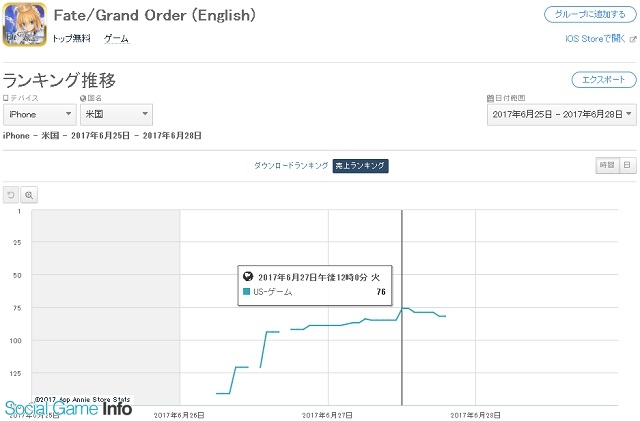The height and width of the screenshot is (421, 640).
Task: Click the globe icon in chart tooltip
Action: (x=248, y=276)
